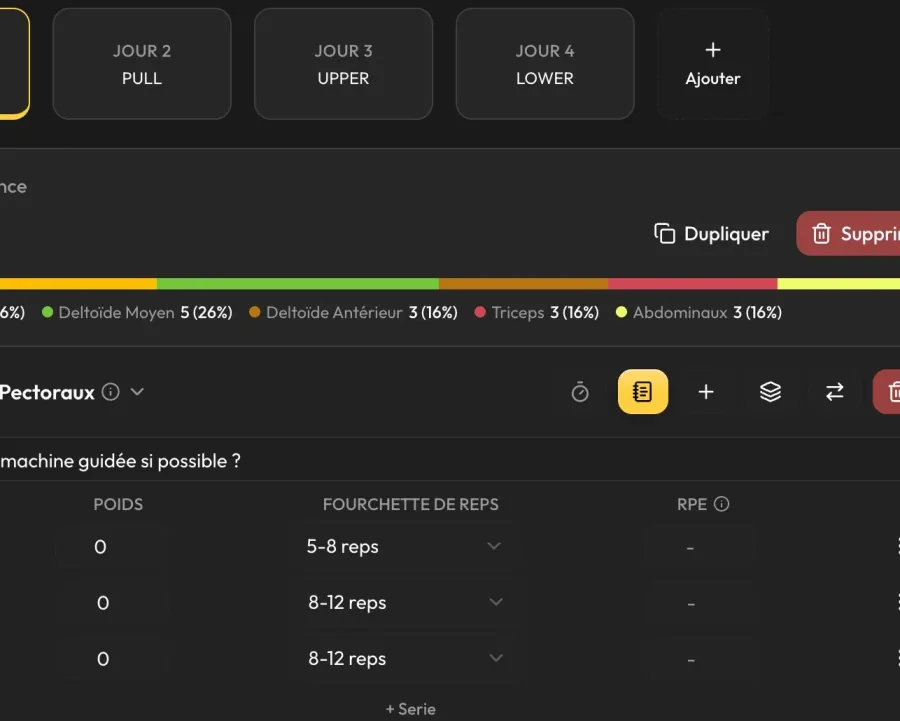This screenshot has height=721, width=900.
Task: Click the Deltoïde Antérieur 3 (16%) legend
Action: point(353,312)
